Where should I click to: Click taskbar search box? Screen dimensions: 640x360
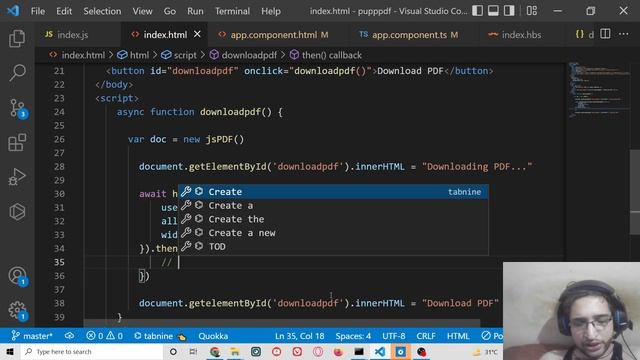[x=91, y=351]
